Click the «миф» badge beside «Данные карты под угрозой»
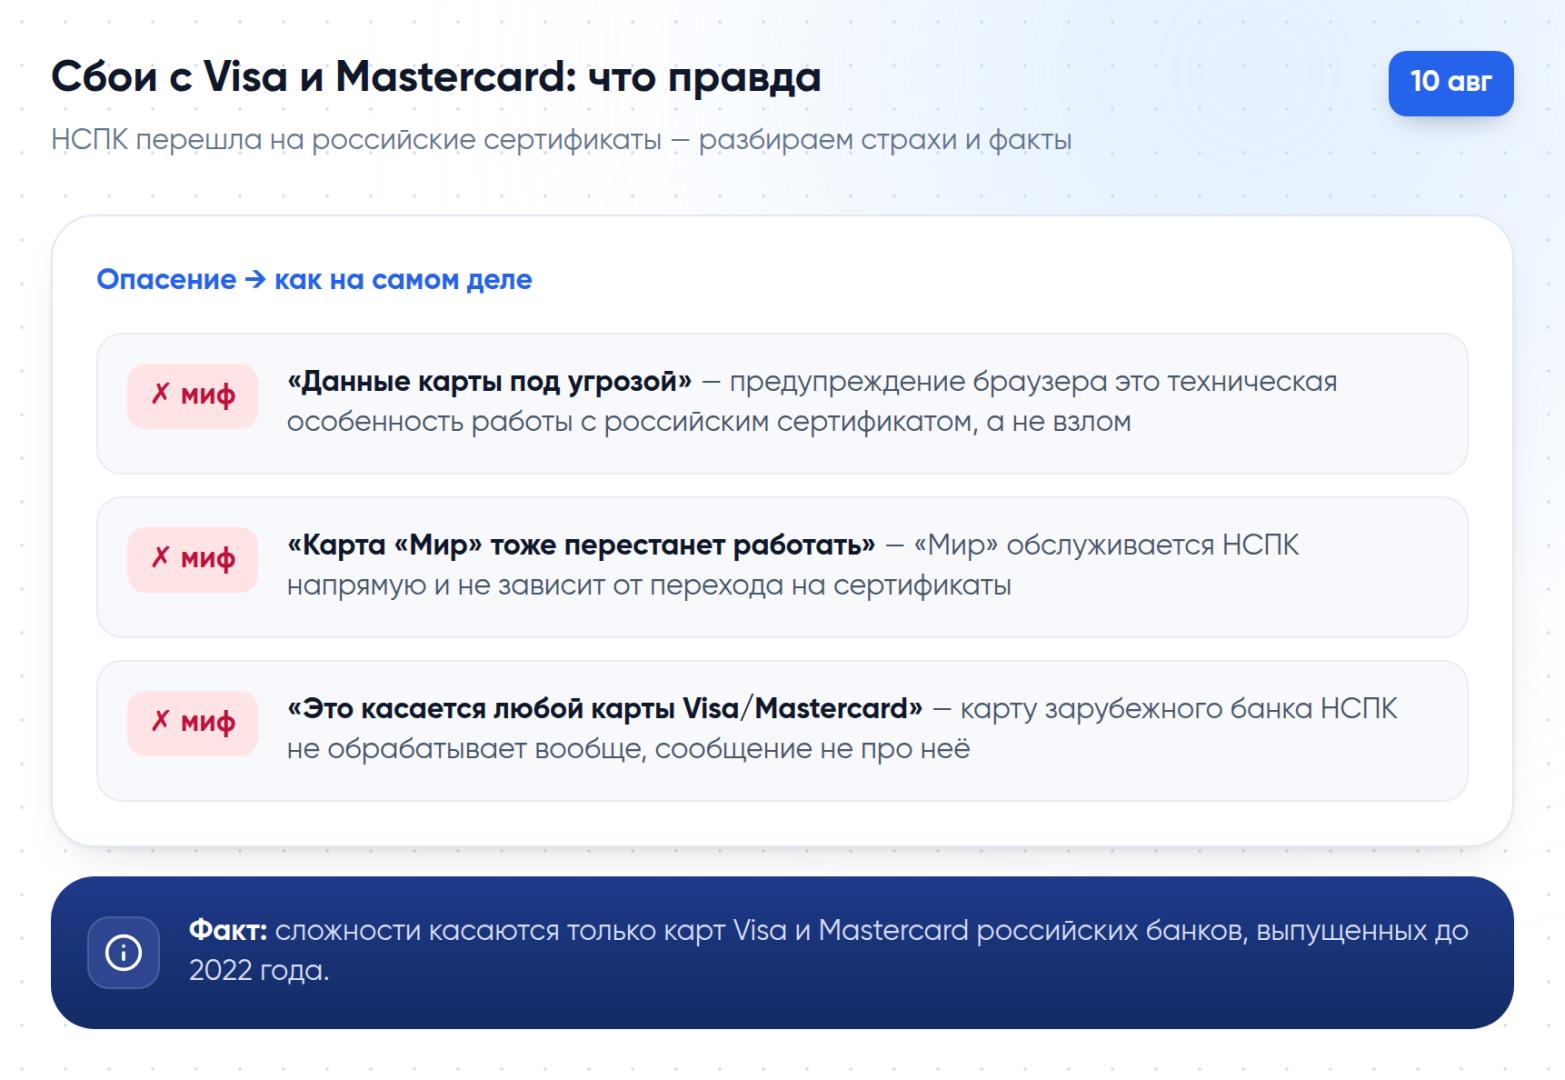The image size is (1565, 1080). [x=192, y=396]
